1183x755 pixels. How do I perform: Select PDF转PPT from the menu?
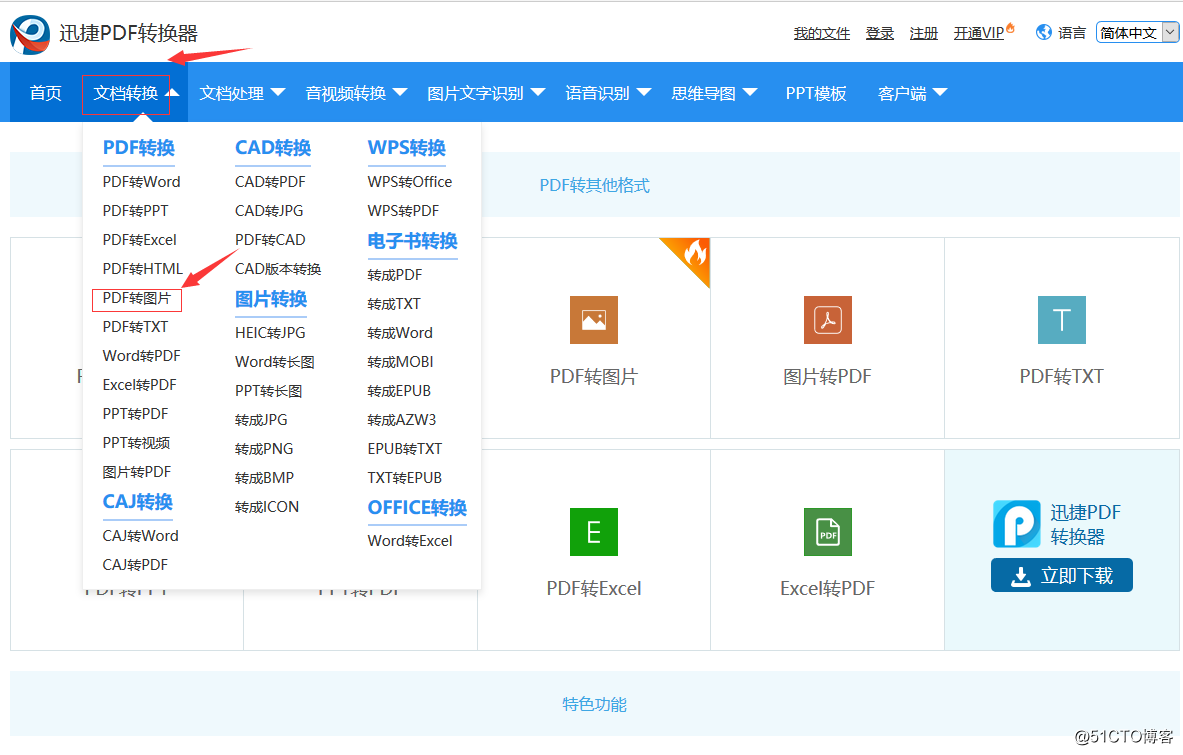point(135,210)
